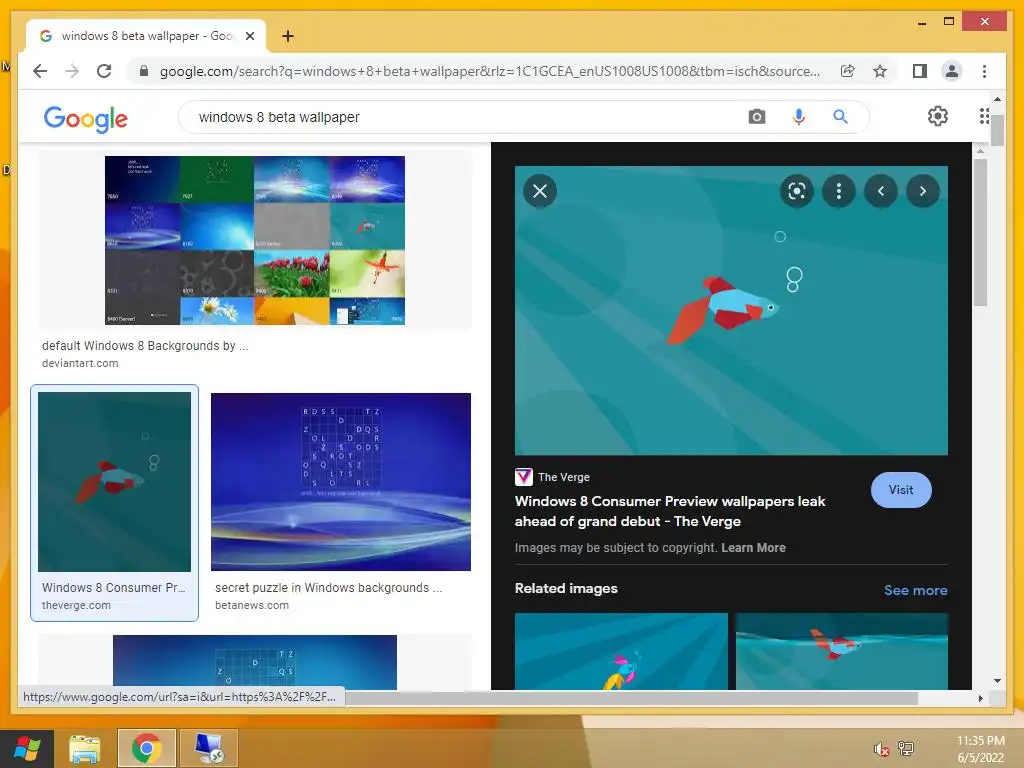Click the Verge article title link
Image resolution: width=1024 pixels, height=768 pixels.
point(670,511)
